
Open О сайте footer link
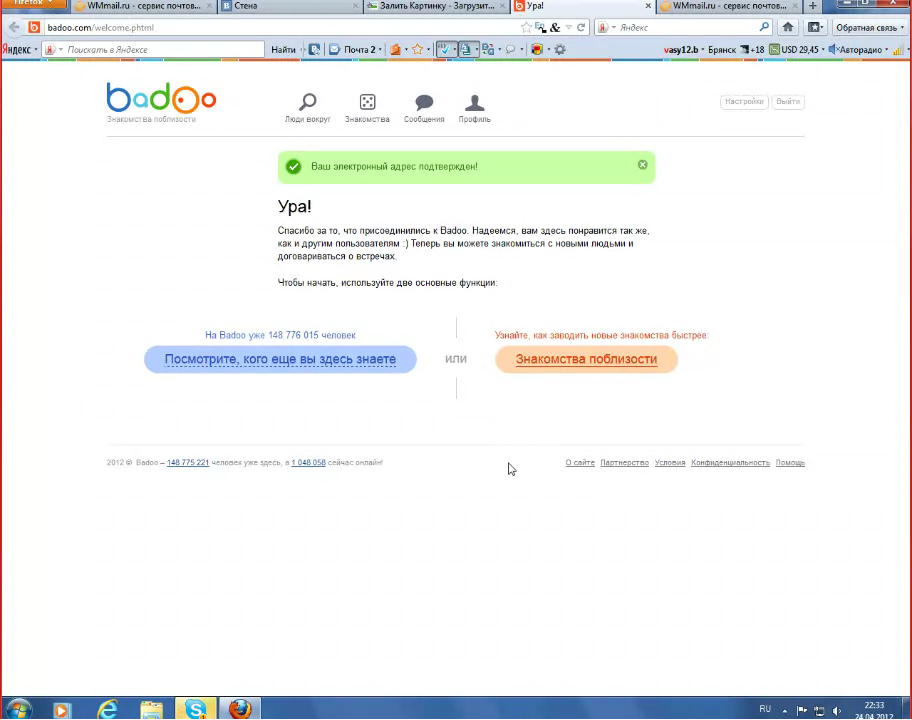pos(580,462)
